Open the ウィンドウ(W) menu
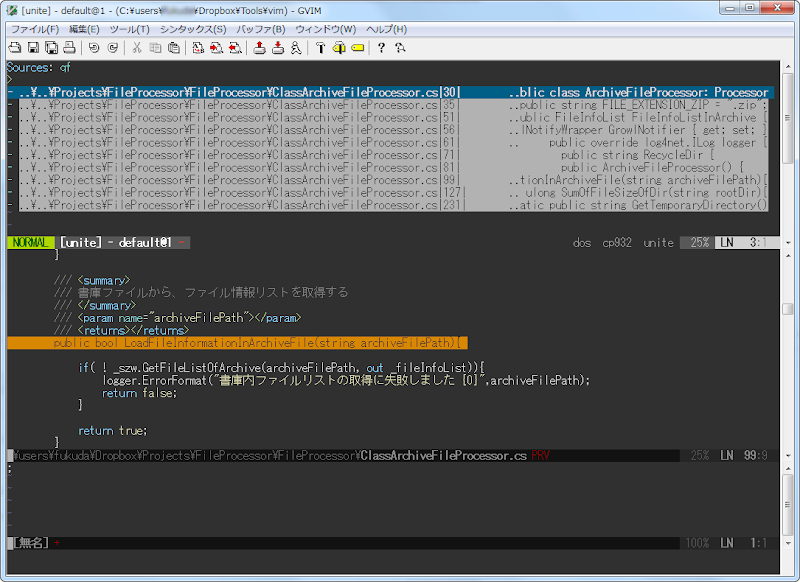 click(326, 29)
